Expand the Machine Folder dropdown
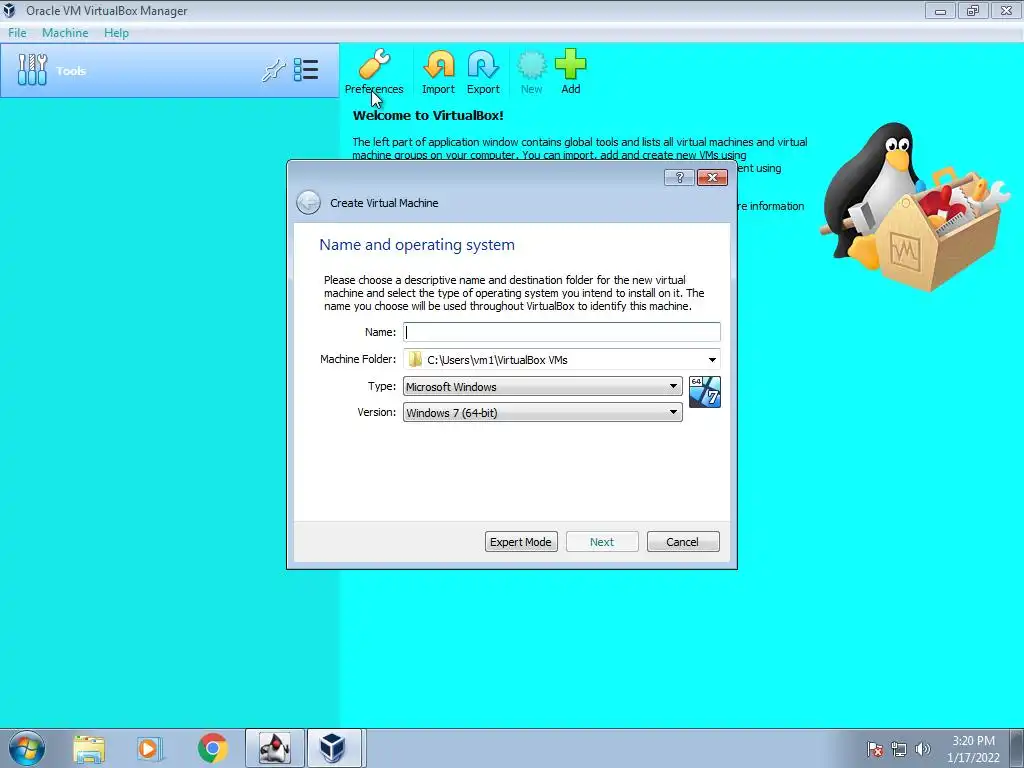Viewport: 1024px width, 768px height. tap(712, 360)
